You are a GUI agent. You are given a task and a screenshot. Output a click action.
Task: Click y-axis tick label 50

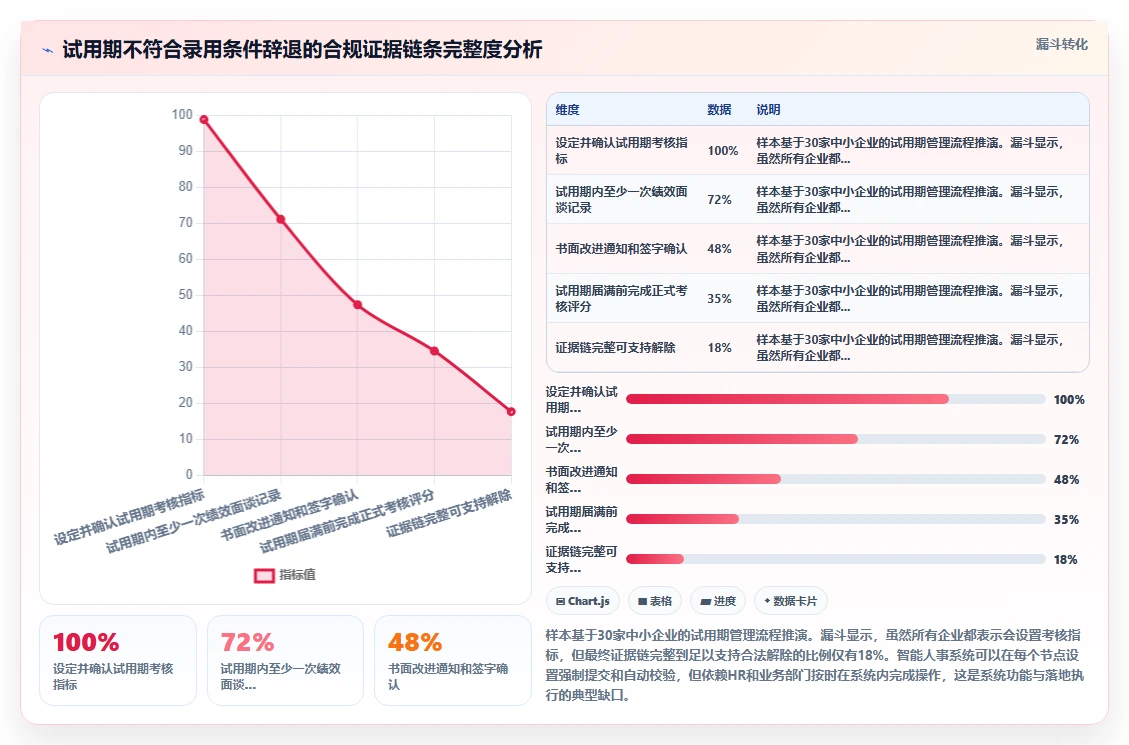(186, 294)
